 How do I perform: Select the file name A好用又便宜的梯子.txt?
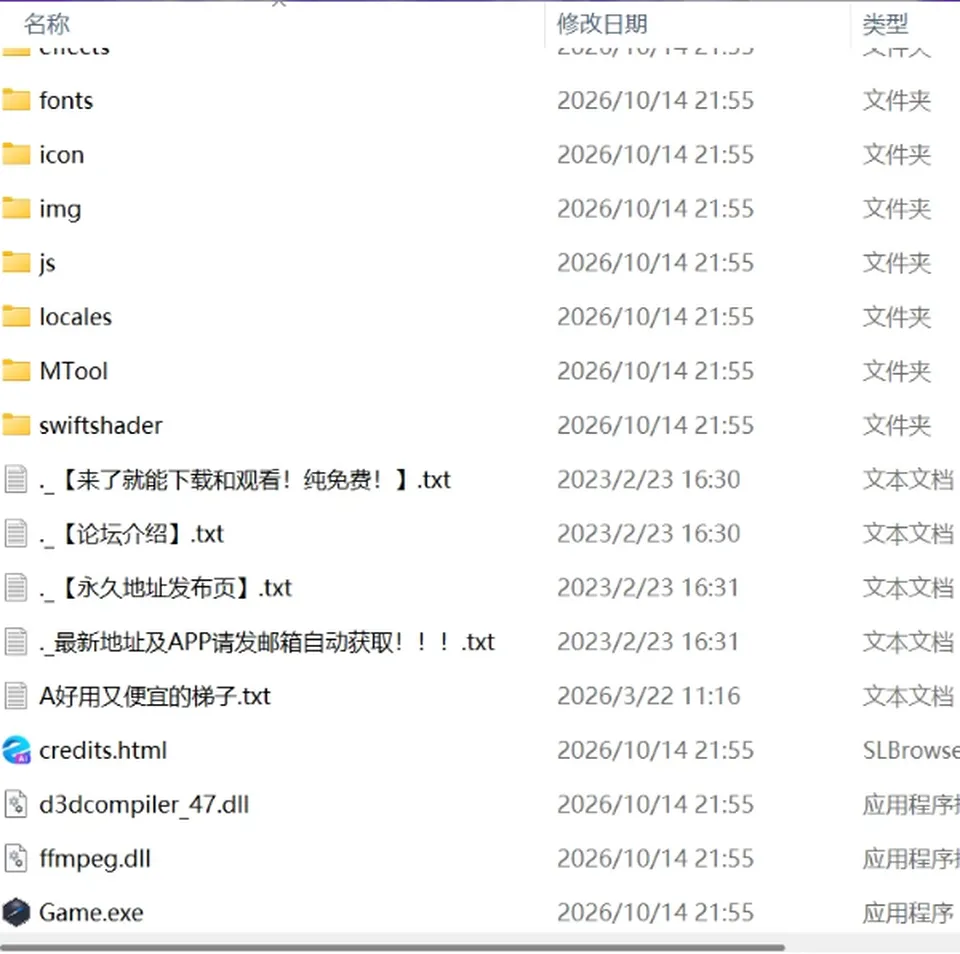(155, 696)
